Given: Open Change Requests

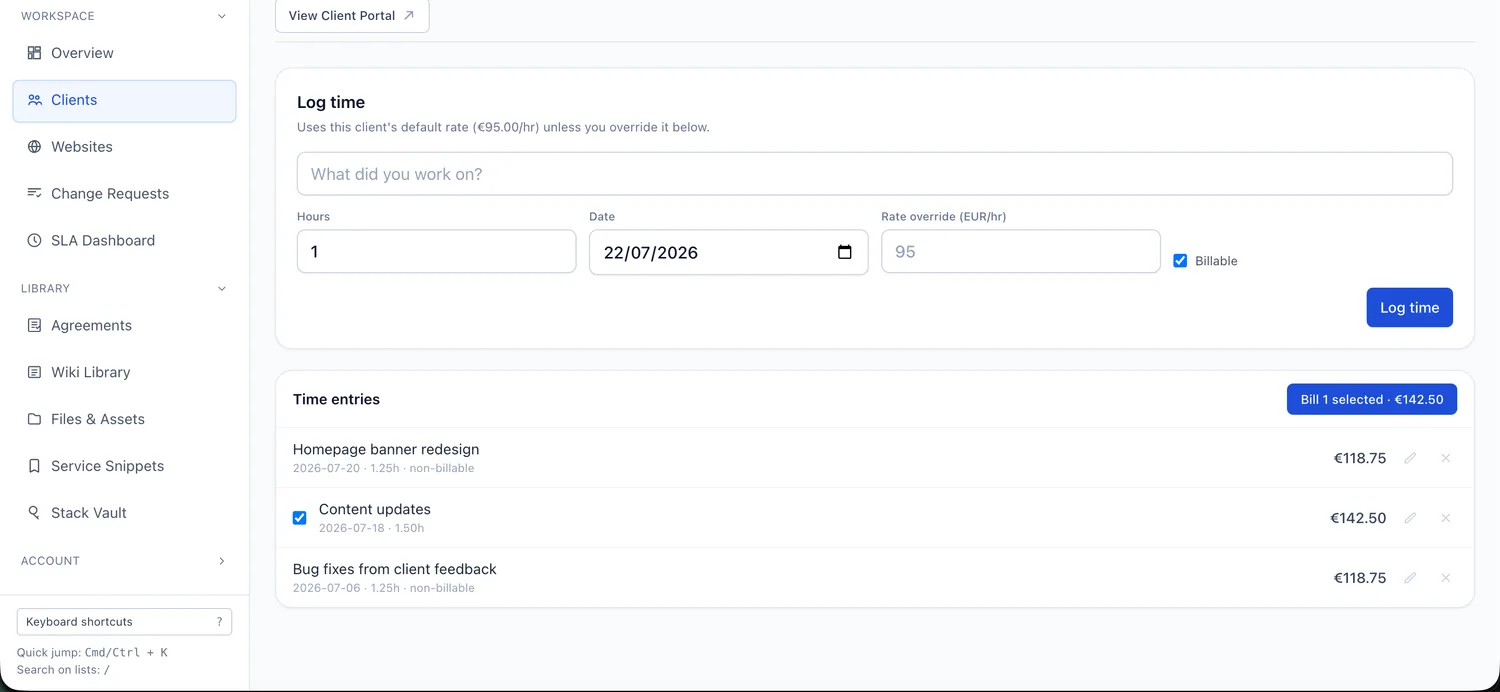Looking at the screenshot, I should tap(124, 193).
